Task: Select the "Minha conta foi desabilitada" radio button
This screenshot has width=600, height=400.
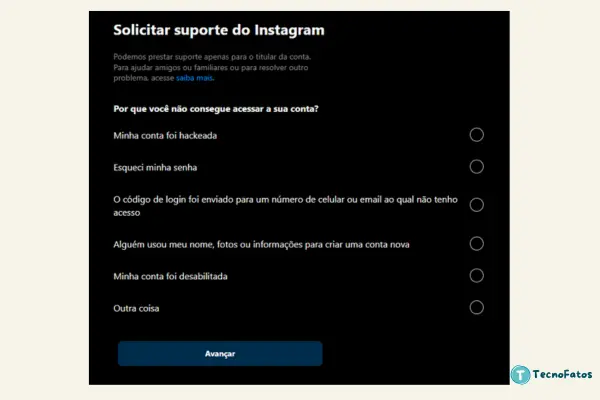Action: [x=476, y=275]
